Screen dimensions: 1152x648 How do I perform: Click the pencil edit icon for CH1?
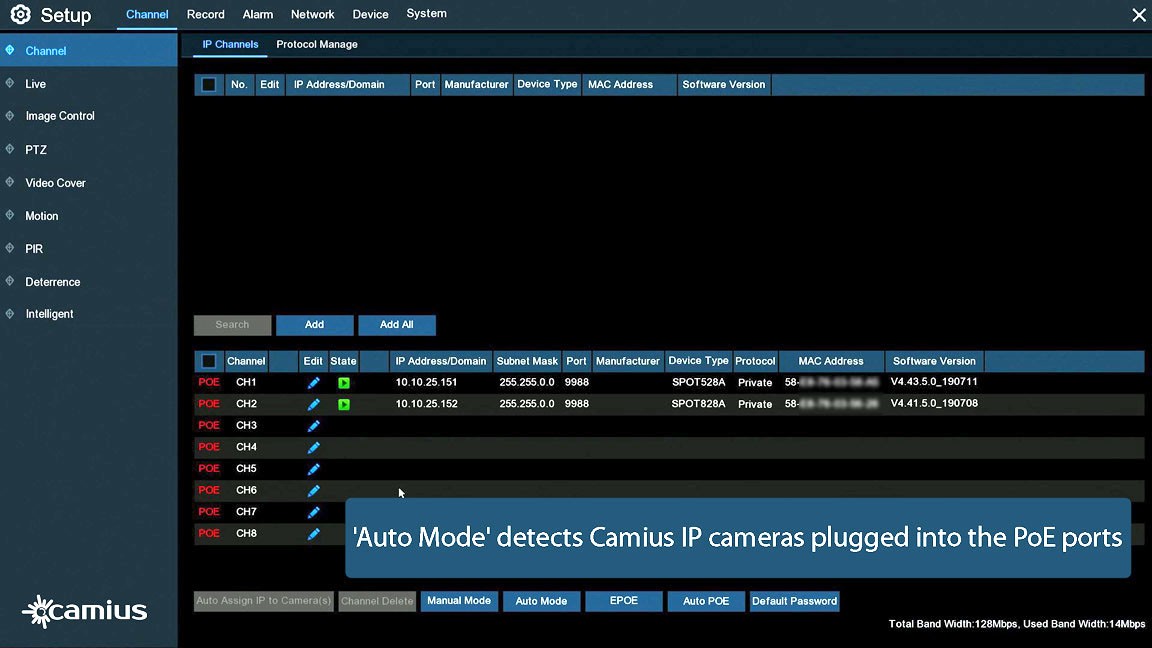(x=313, y=383)
